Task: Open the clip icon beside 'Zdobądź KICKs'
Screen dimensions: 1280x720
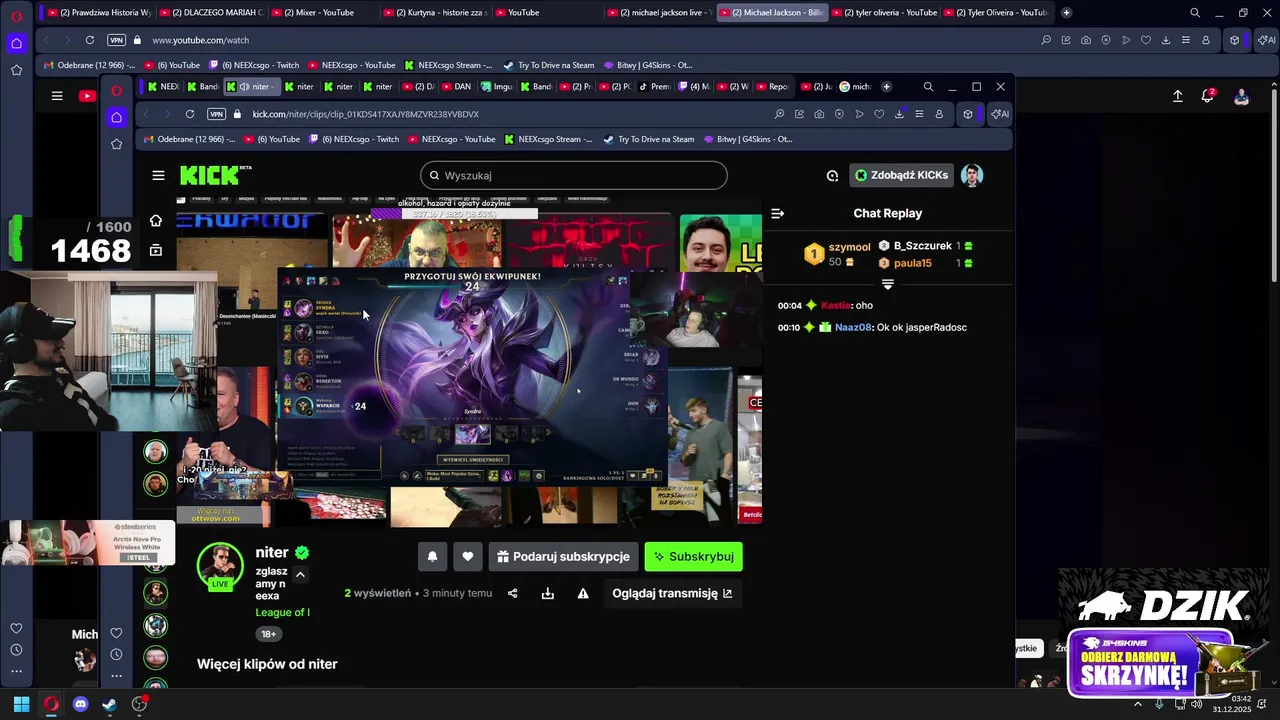Action: pos(832,175)
